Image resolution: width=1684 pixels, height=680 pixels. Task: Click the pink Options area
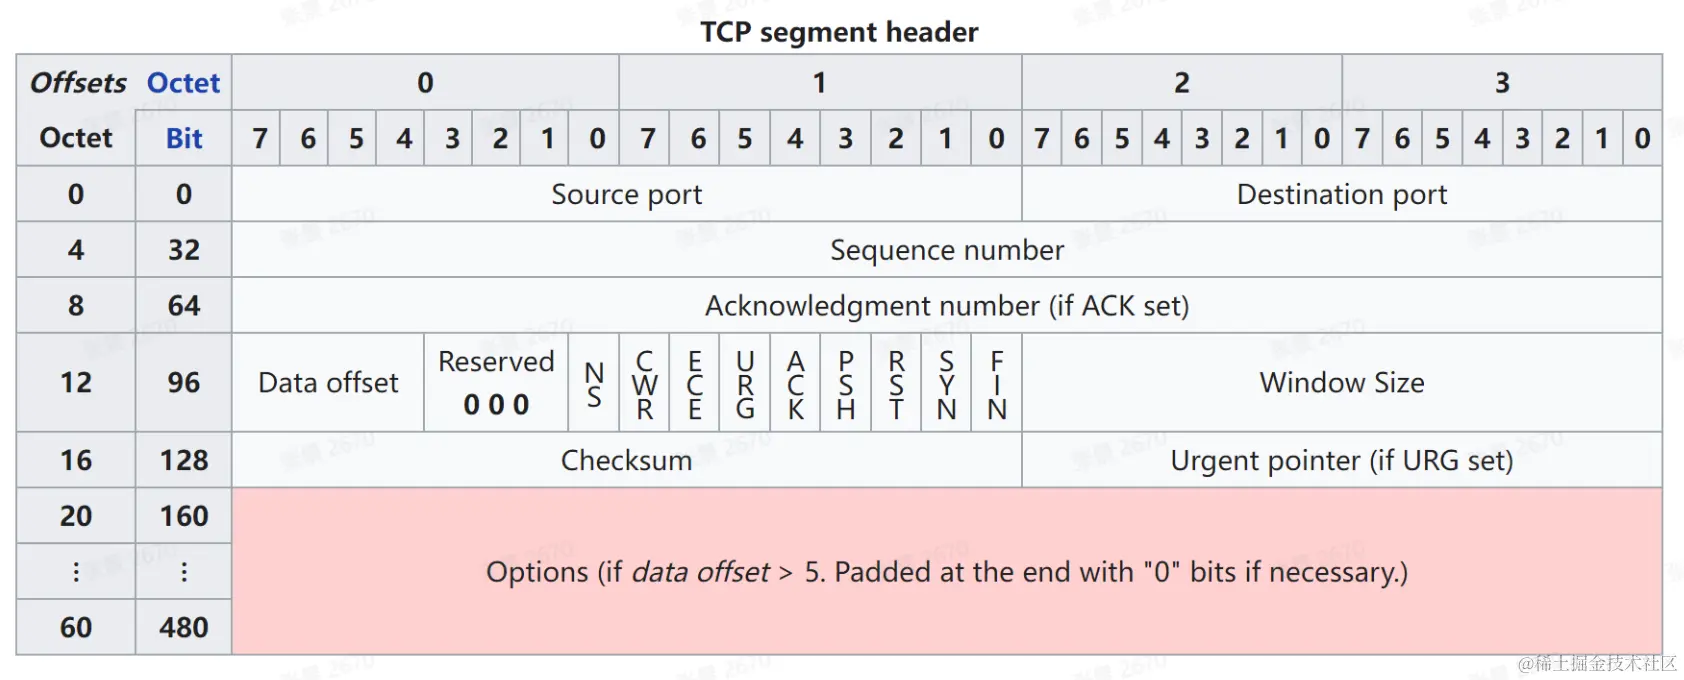(946, 572)
